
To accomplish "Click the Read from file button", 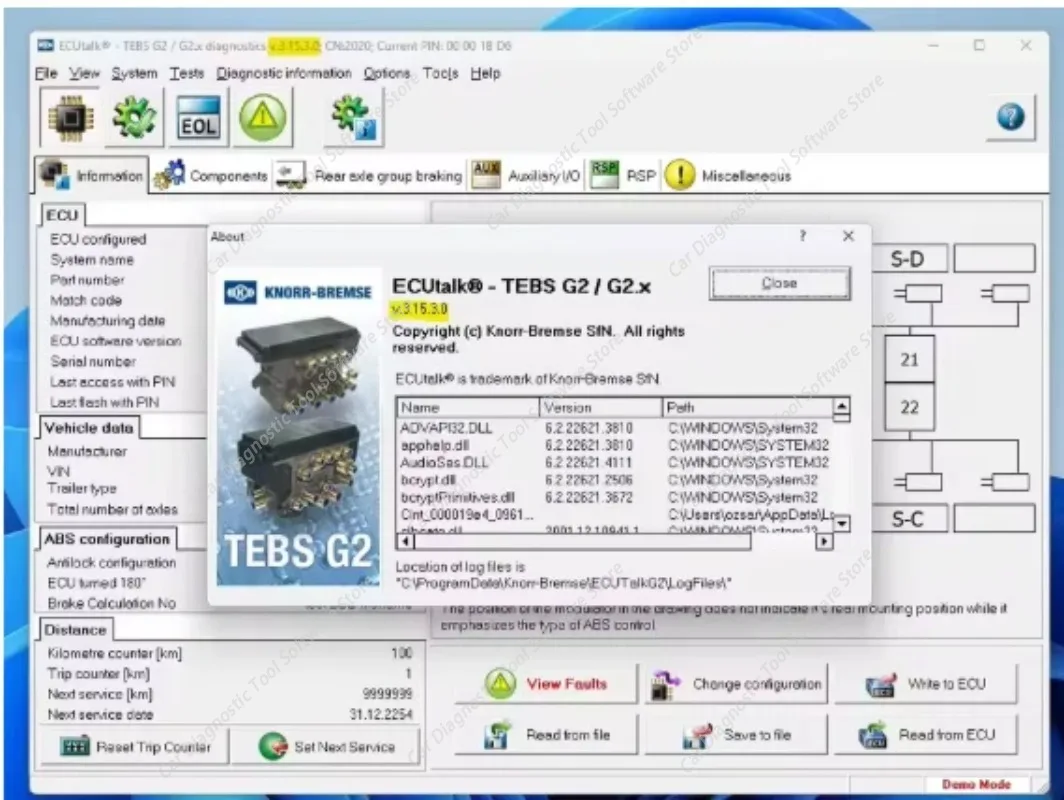I will tap(546, 735).
